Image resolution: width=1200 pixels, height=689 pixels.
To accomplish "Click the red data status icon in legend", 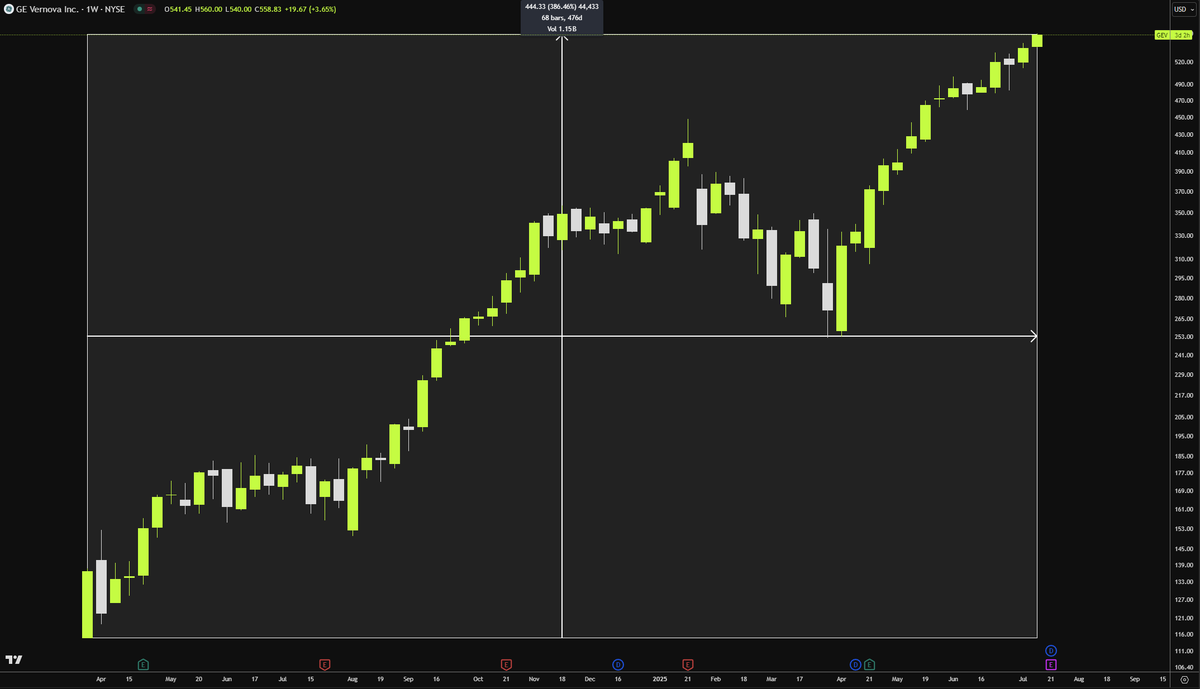I will (150, 8).
